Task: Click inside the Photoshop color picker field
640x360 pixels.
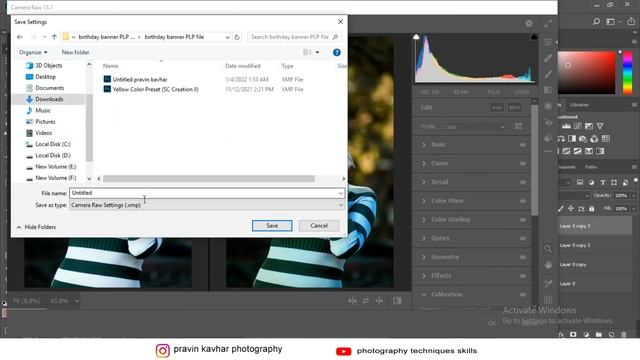Action: pyautogui.click(x=586, y=73)
